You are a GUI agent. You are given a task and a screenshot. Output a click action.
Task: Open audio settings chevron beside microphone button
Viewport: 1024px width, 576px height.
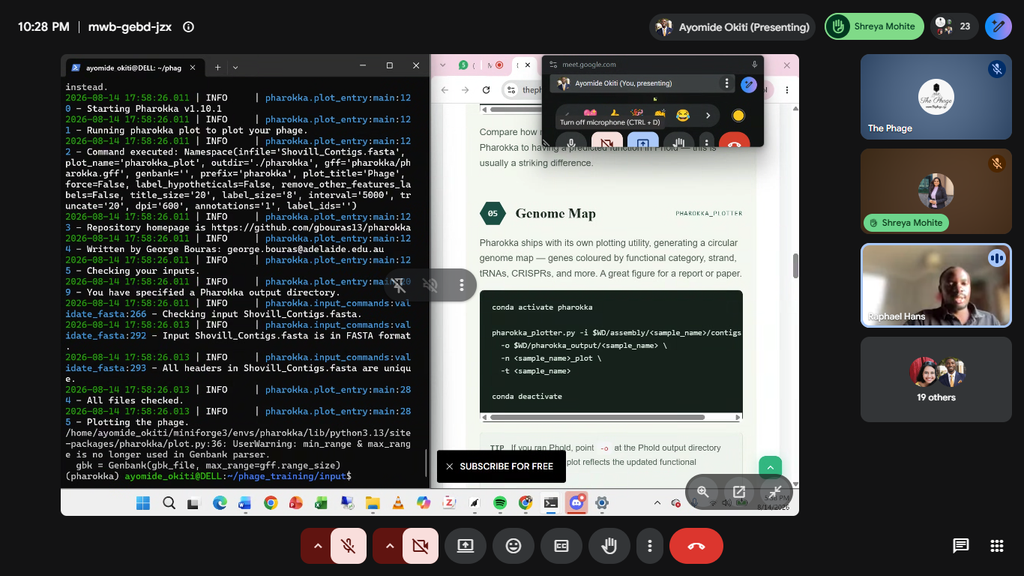pos(317,546)
